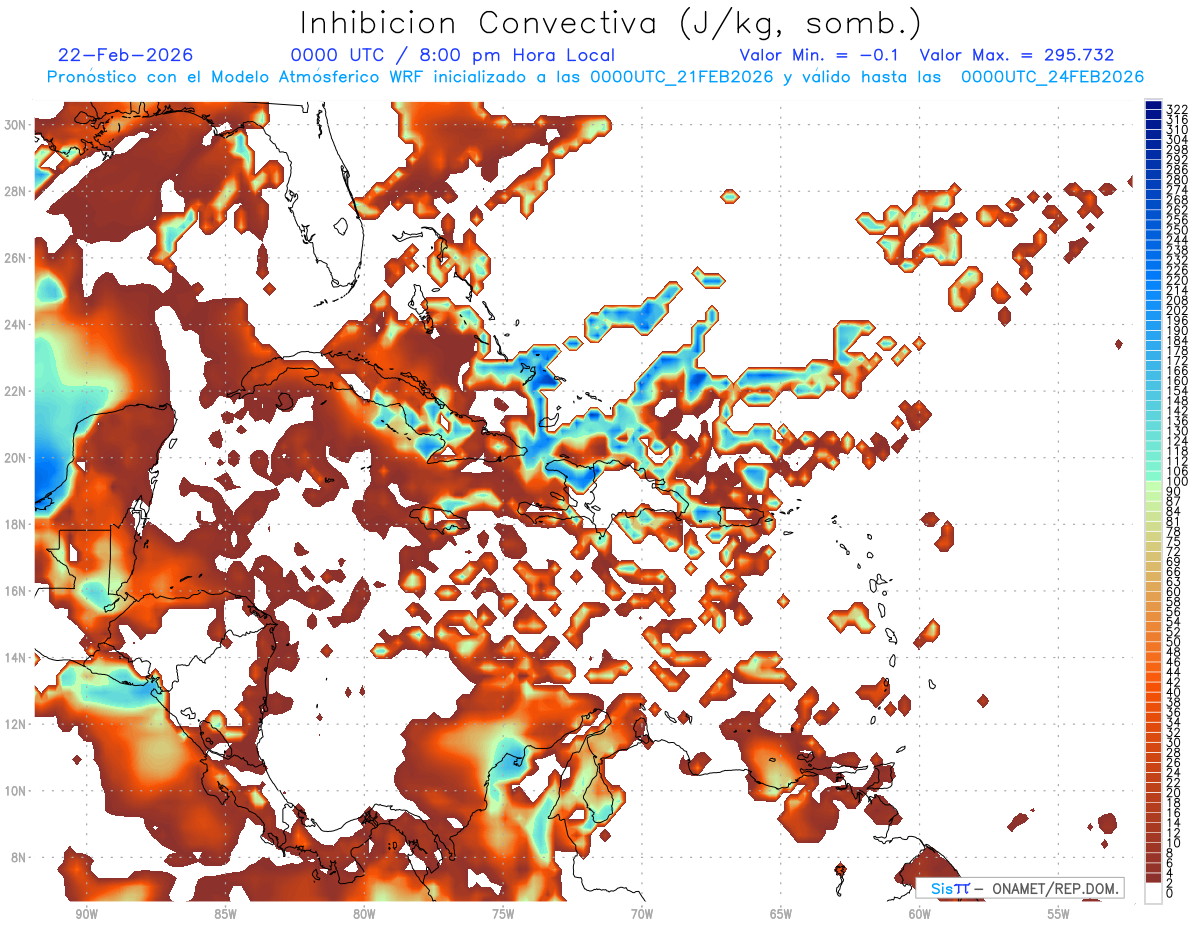This screenshot has height=927, width=1200.
Task: Select the "Valor Max. = 295.732" readout
Action: tap(1017, 55)
